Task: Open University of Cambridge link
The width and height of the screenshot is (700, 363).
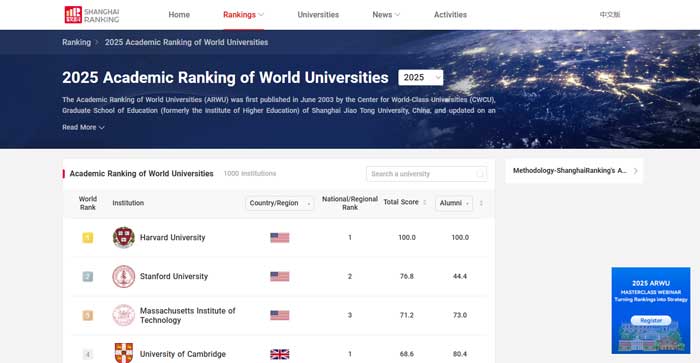Action: 183,354
